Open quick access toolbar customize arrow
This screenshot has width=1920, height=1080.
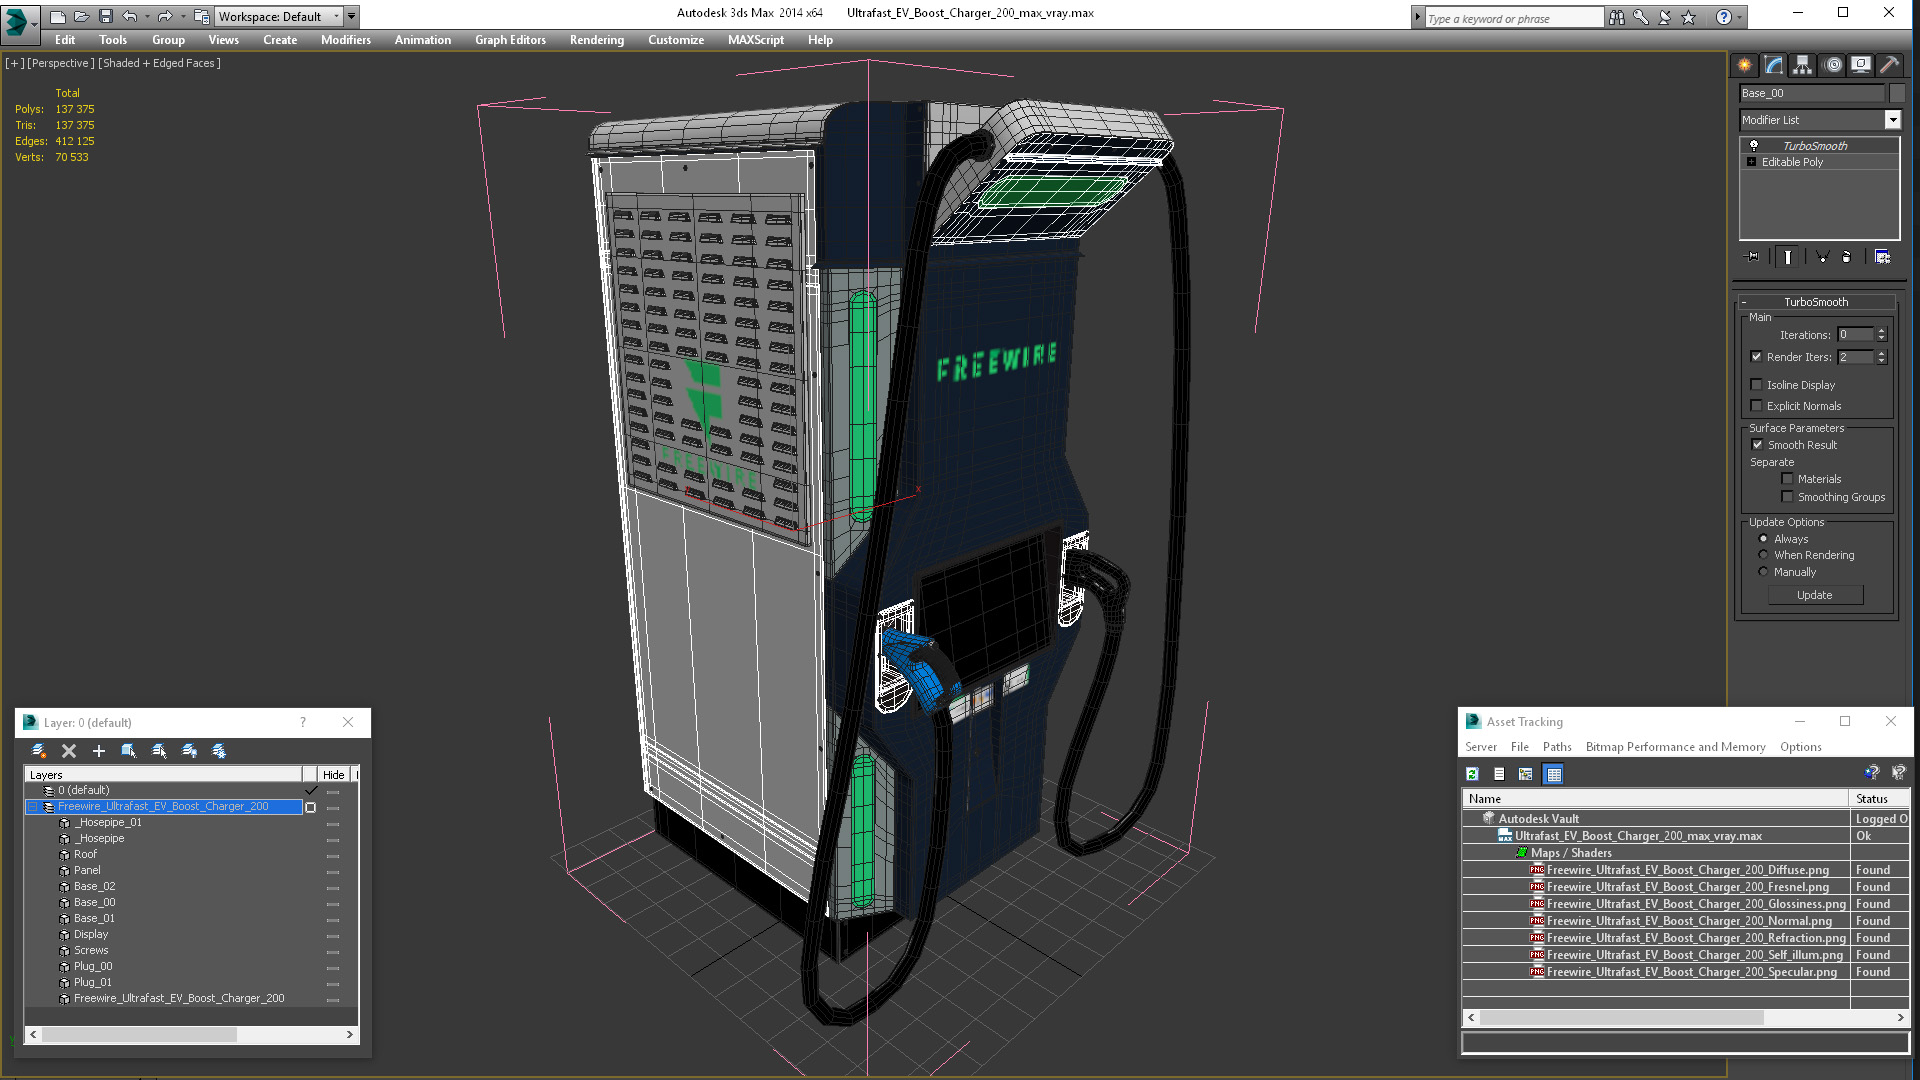pos(352,16)
